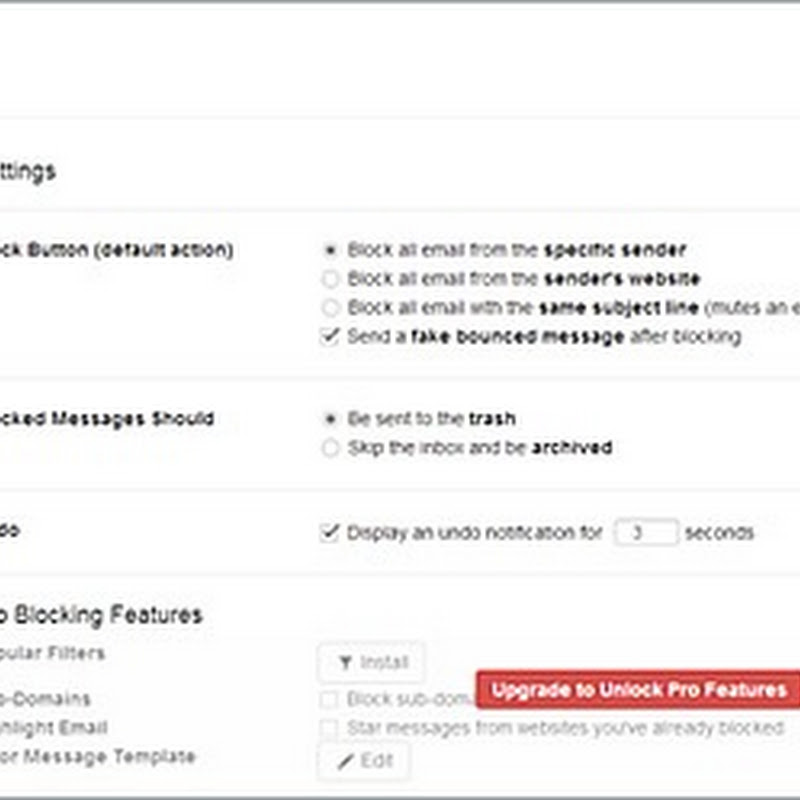Screen dimensions: 800x800
Task: Click the Pro Blocking Features heading
Action: [x=102, y=614]
